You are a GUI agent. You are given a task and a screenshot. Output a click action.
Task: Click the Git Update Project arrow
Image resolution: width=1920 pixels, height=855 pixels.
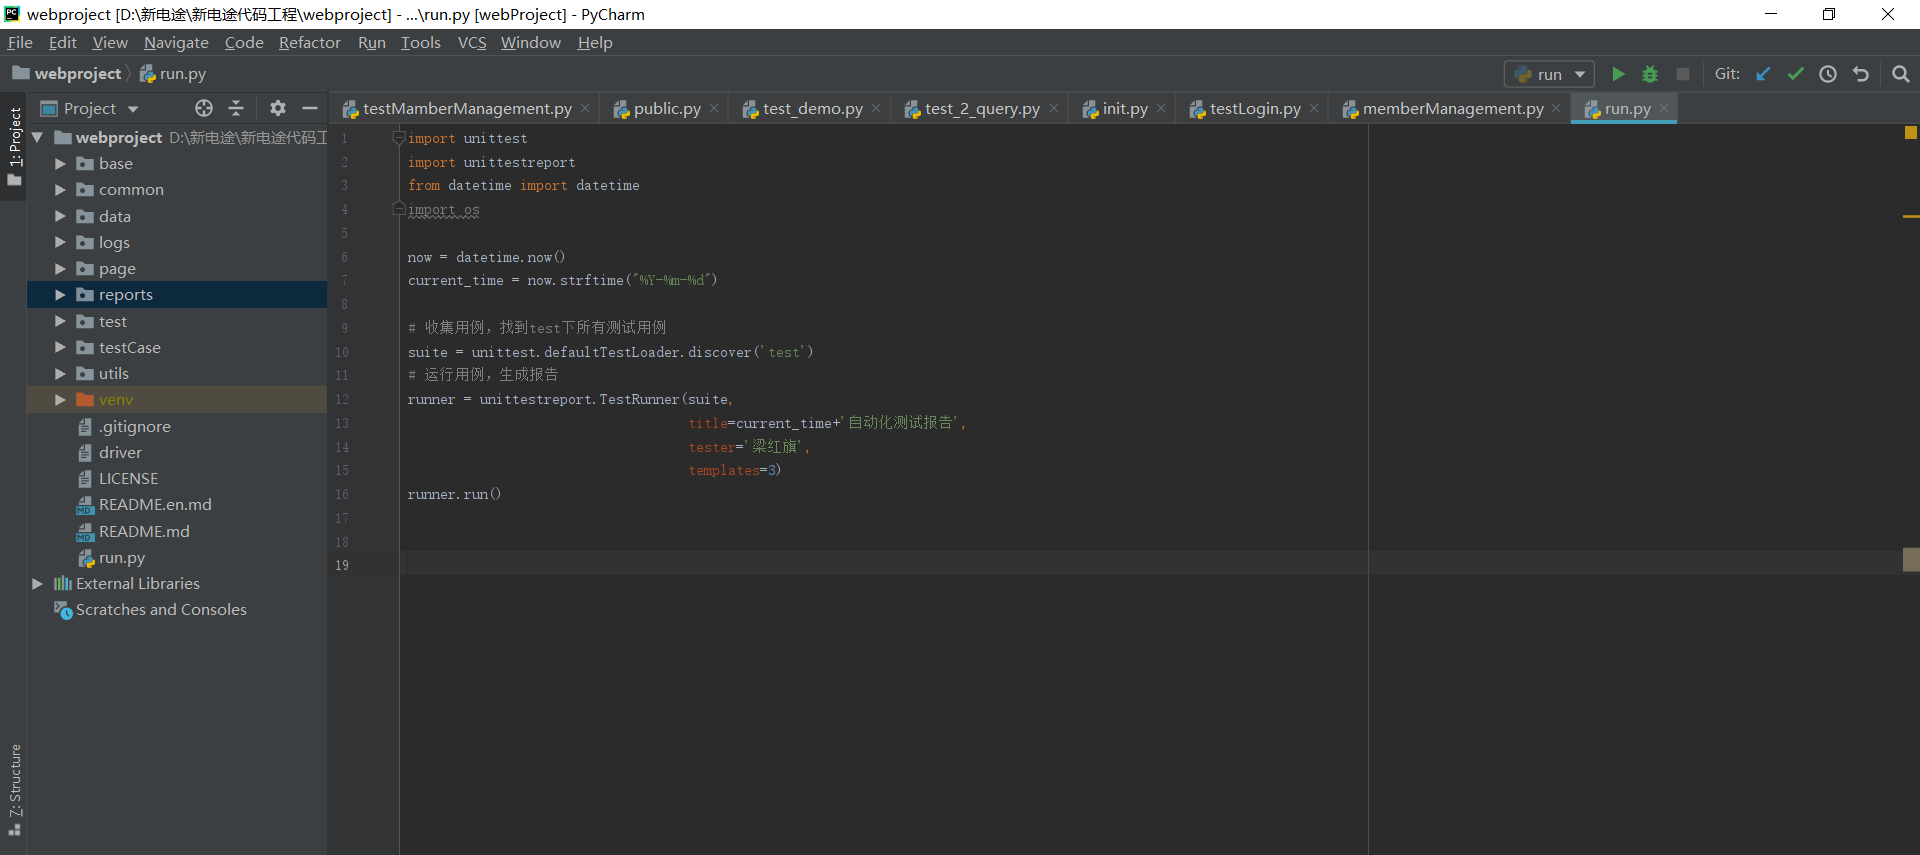coord(1763,74)
